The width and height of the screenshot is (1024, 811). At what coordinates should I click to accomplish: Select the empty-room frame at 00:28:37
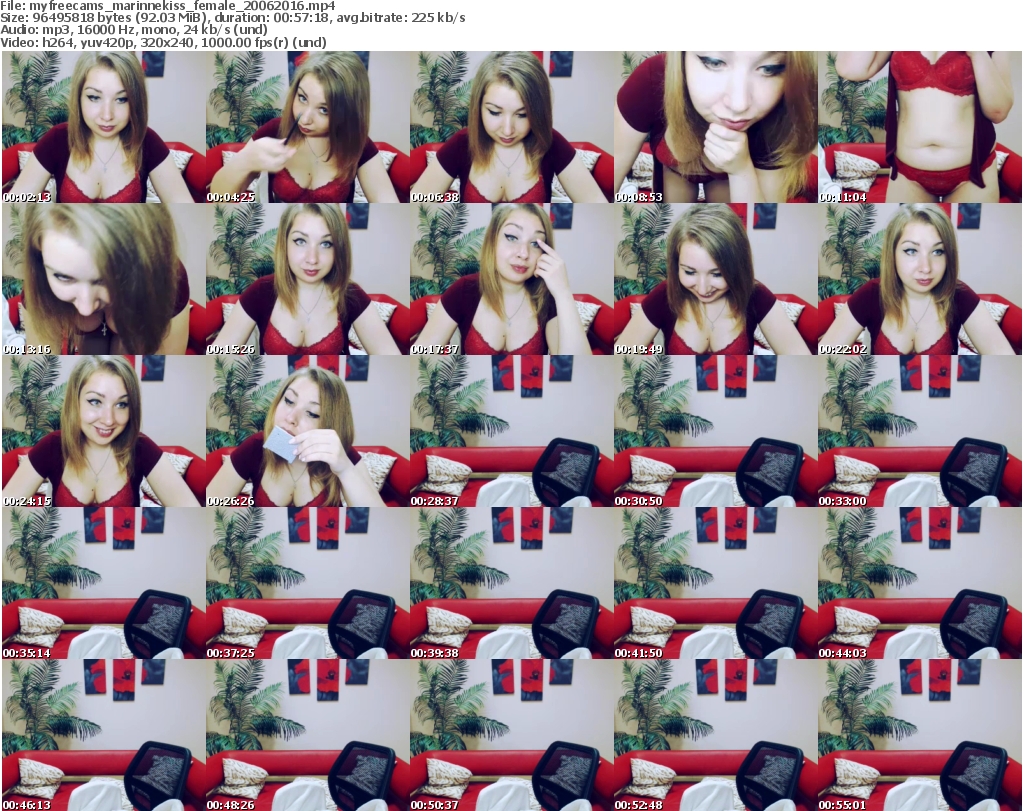click(511, 431)
